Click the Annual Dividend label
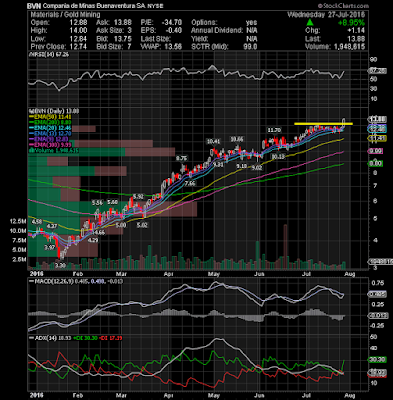393x400 pixels. [x=217, y=30]
